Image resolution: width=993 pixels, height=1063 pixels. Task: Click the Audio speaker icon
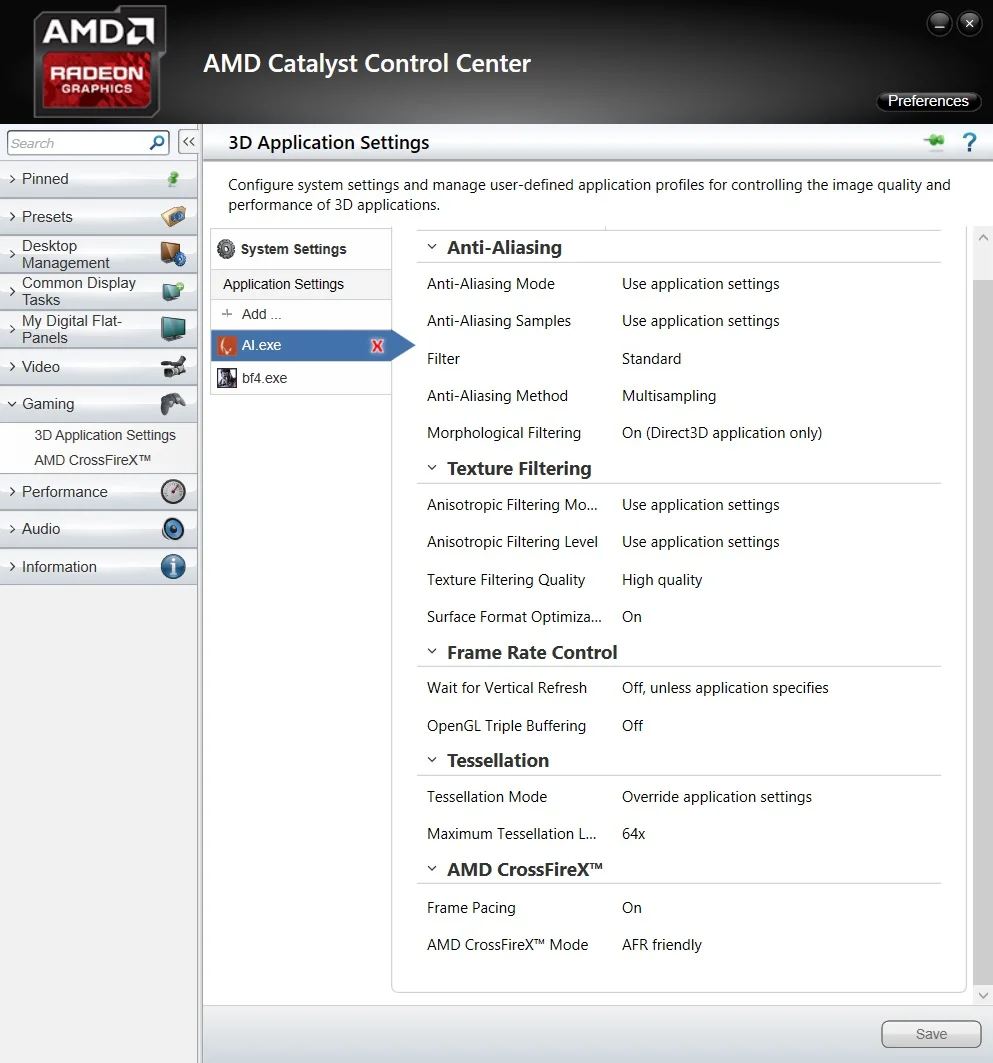coord(173,529)
